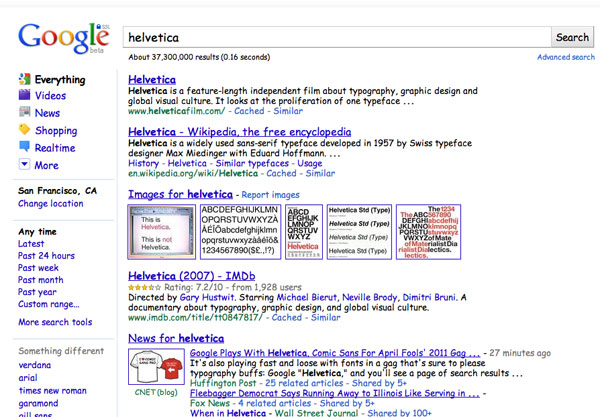Image resolution: width=600 pixels, height=417 pixels.
Task: Open the Advanced search link
Action: (x=565, y=58)
